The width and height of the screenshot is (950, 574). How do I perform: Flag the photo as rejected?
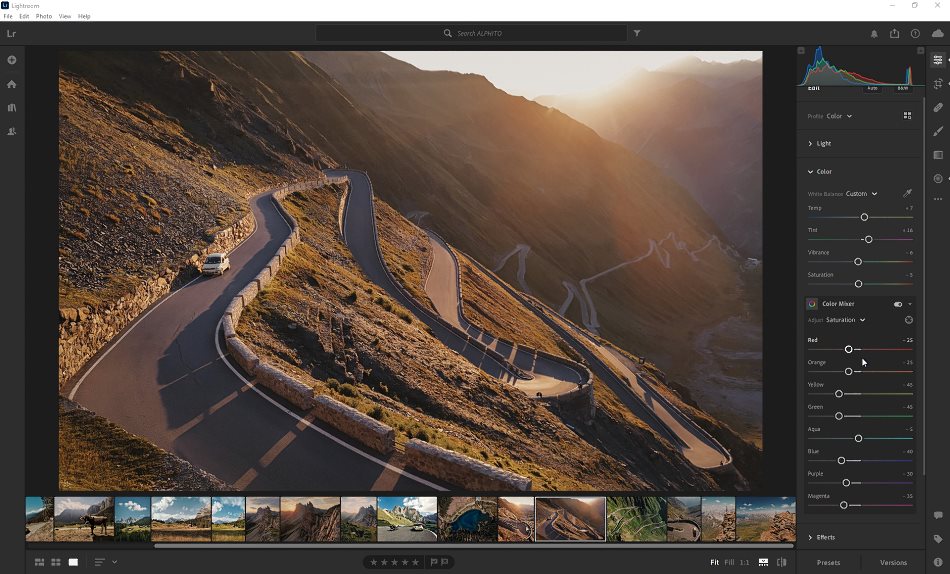[x=444, y=562]
